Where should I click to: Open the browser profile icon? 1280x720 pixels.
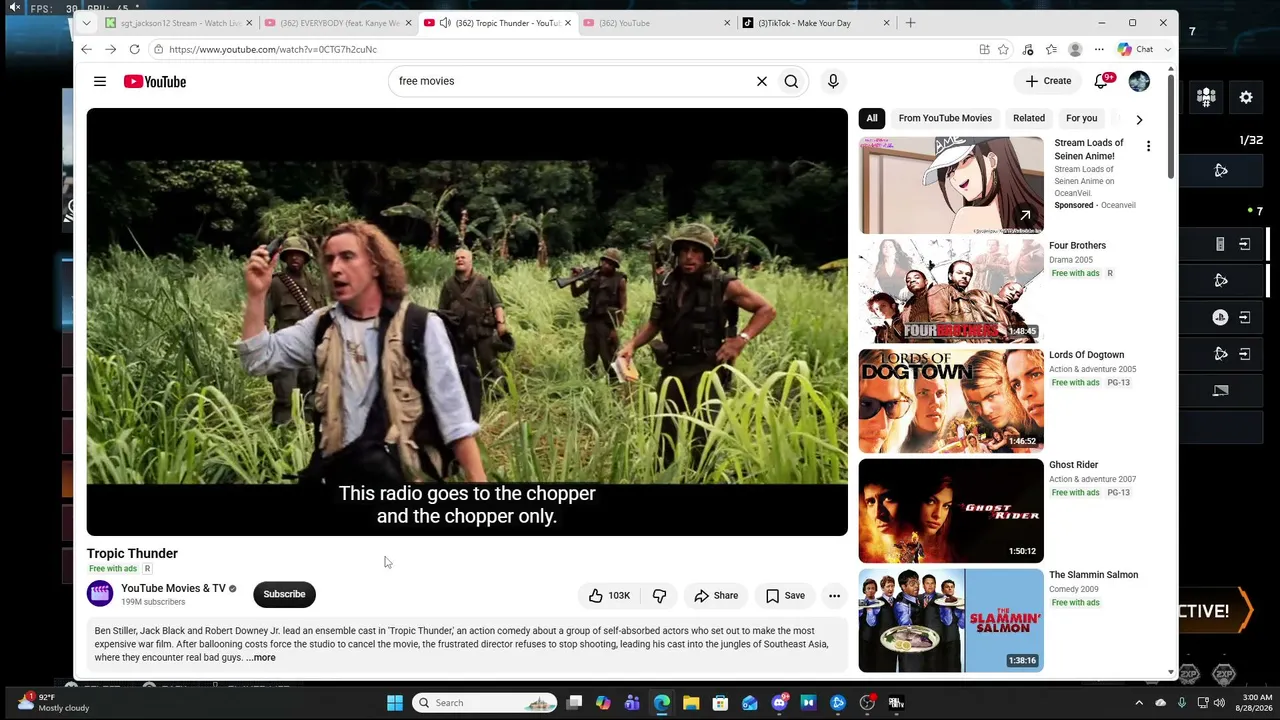(x=1075, y=49)
